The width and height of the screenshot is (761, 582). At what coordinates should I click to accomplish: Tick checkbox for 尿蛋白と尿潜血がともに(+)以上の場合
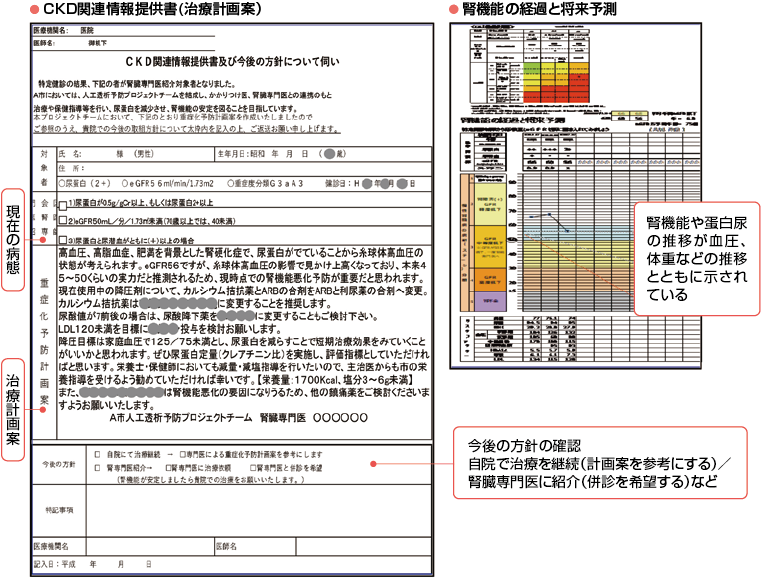click(63, 240)
